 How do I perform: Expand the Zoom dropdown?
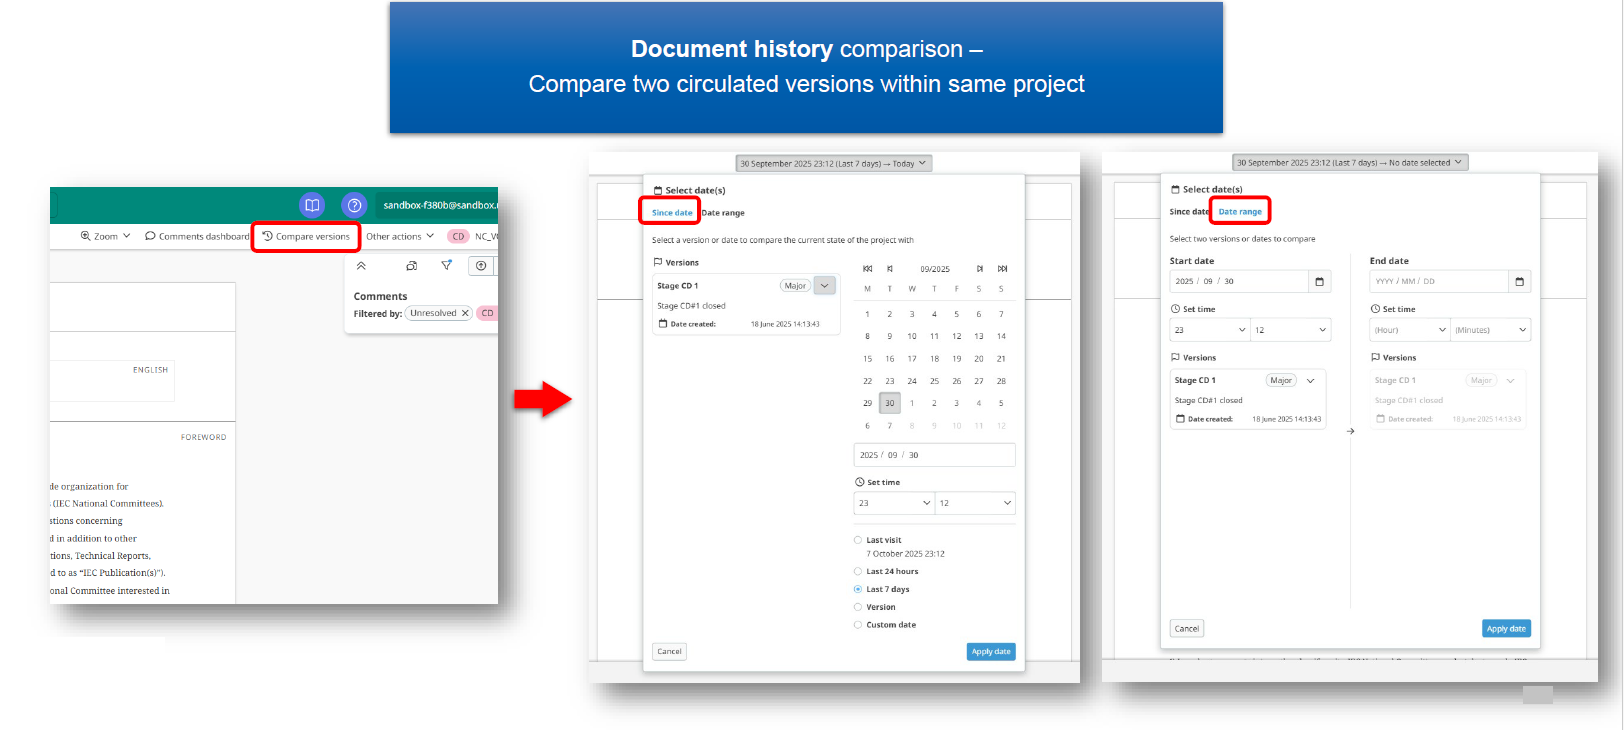106,237
